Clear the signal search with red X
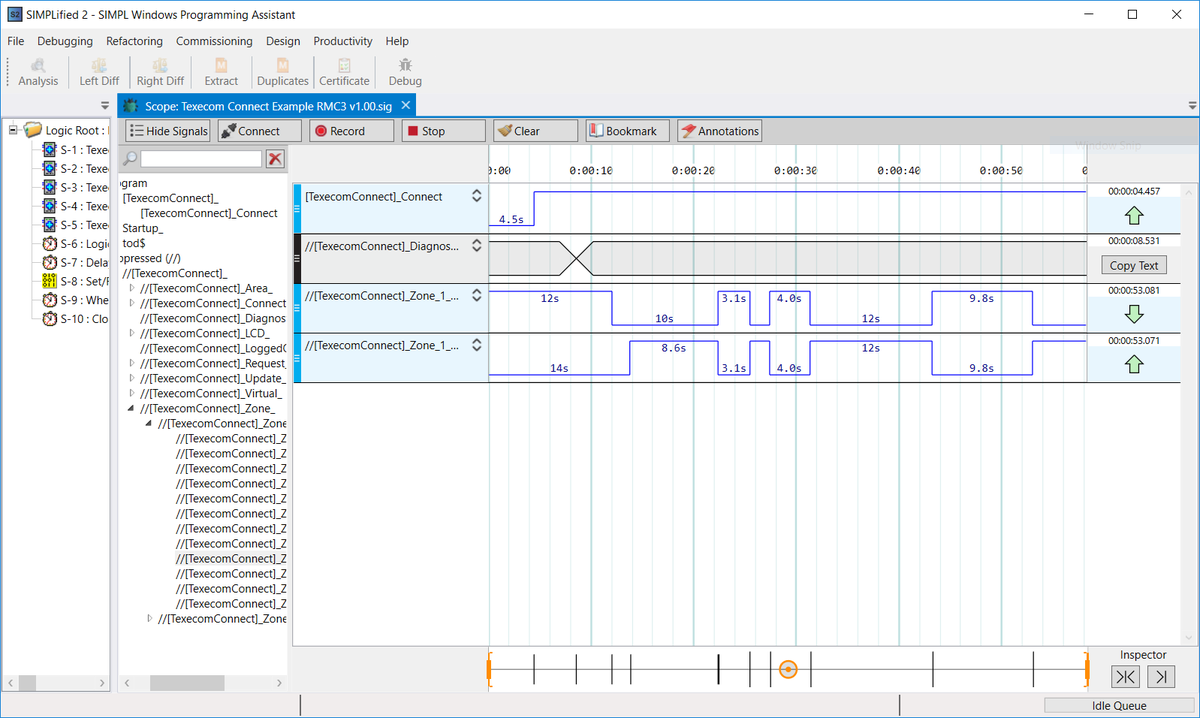Screen dimensions: 1200x718 tap(275, 159)
